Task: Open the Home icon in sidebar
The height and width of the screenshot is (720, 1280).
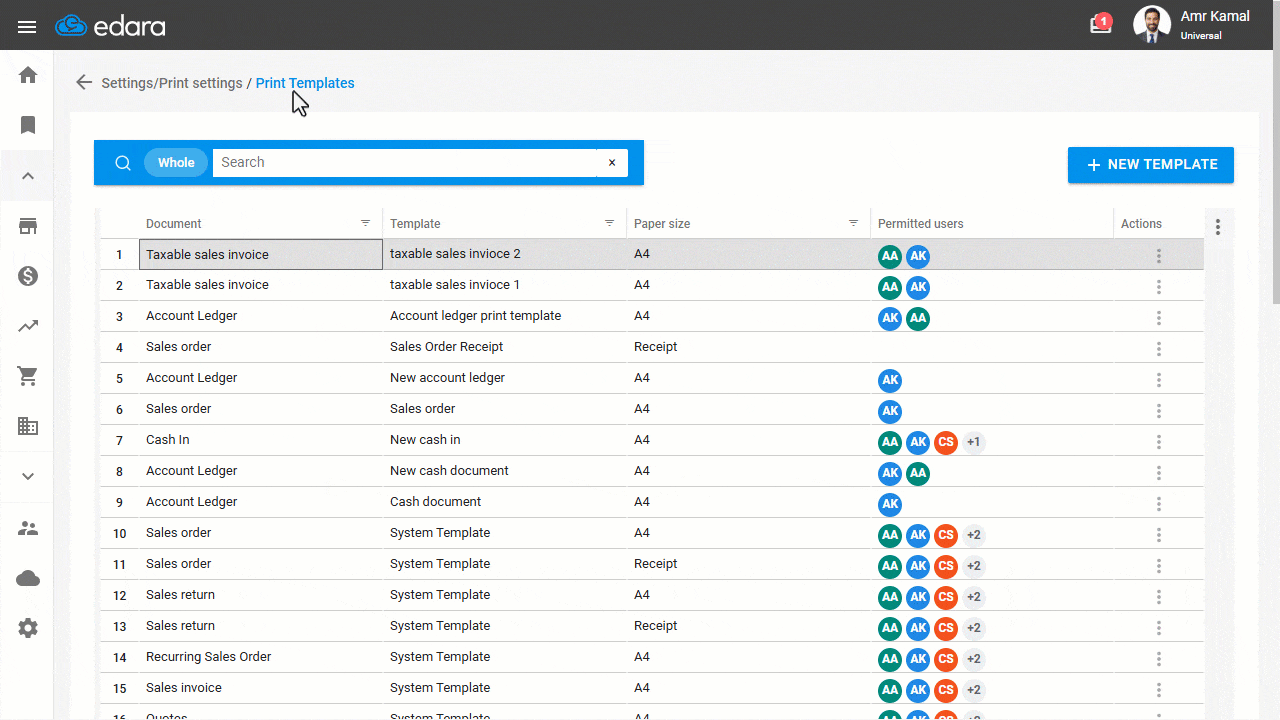Action: [x=28, y=75]
